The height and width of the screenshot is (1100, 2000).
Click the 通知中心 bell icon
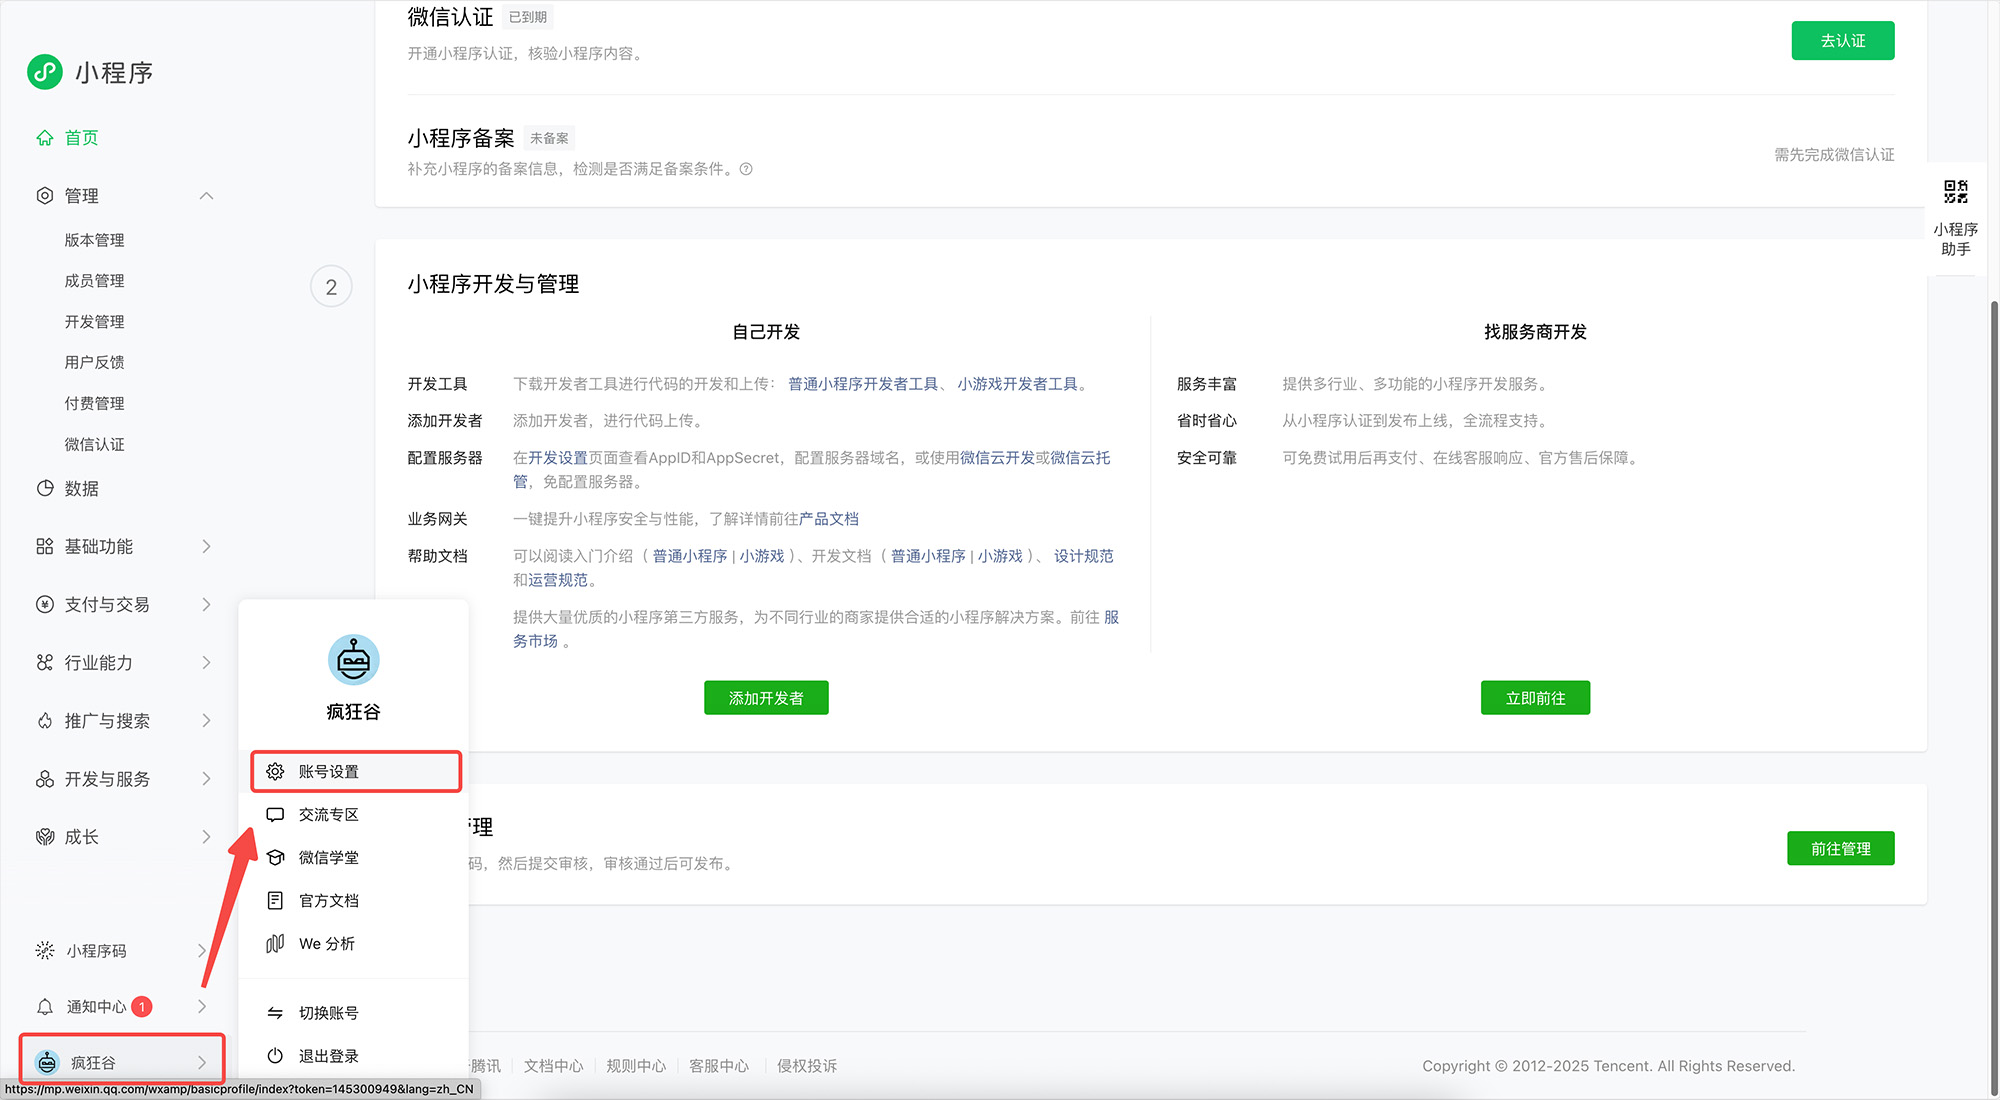click(45, 1007)
